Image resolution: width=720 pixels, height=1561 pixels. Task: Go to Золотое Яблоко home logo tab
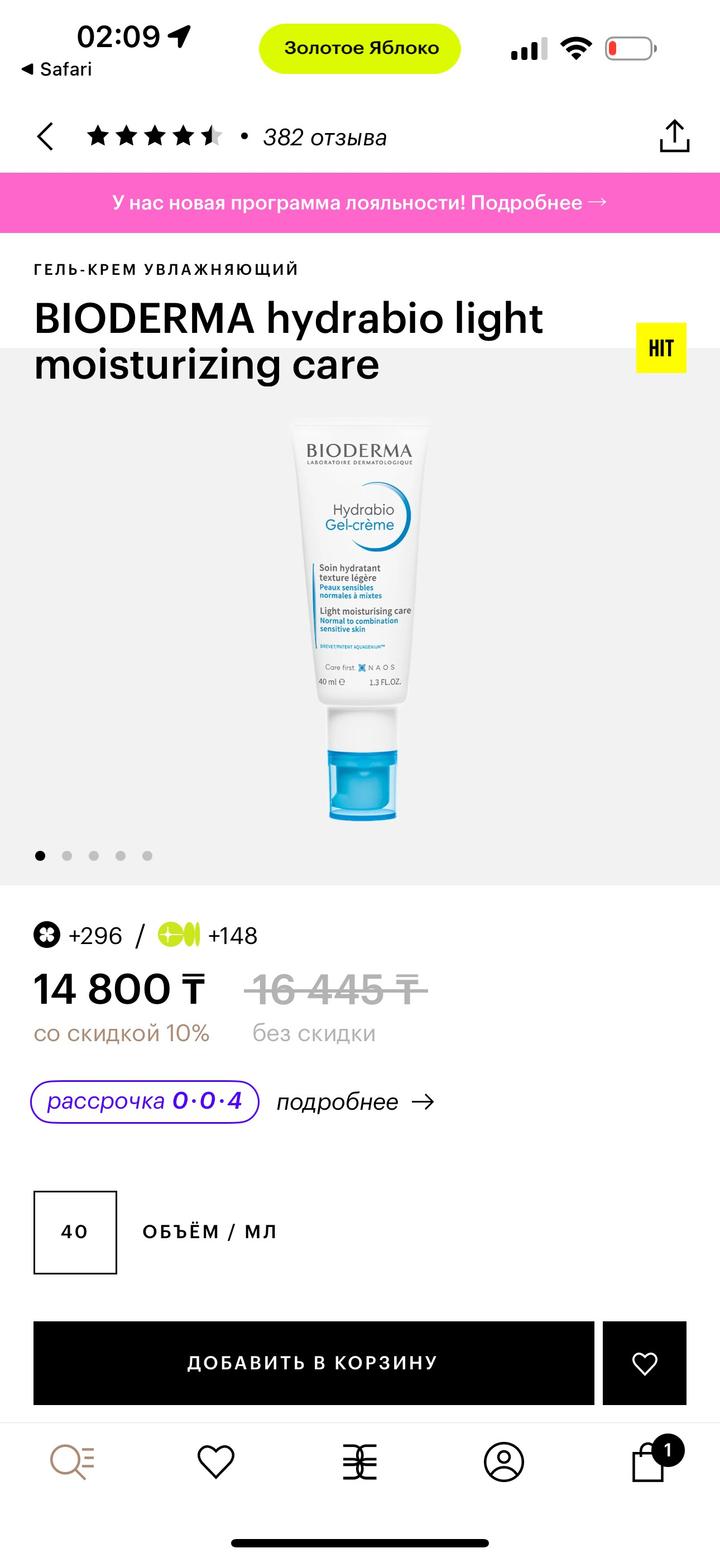360,1462
